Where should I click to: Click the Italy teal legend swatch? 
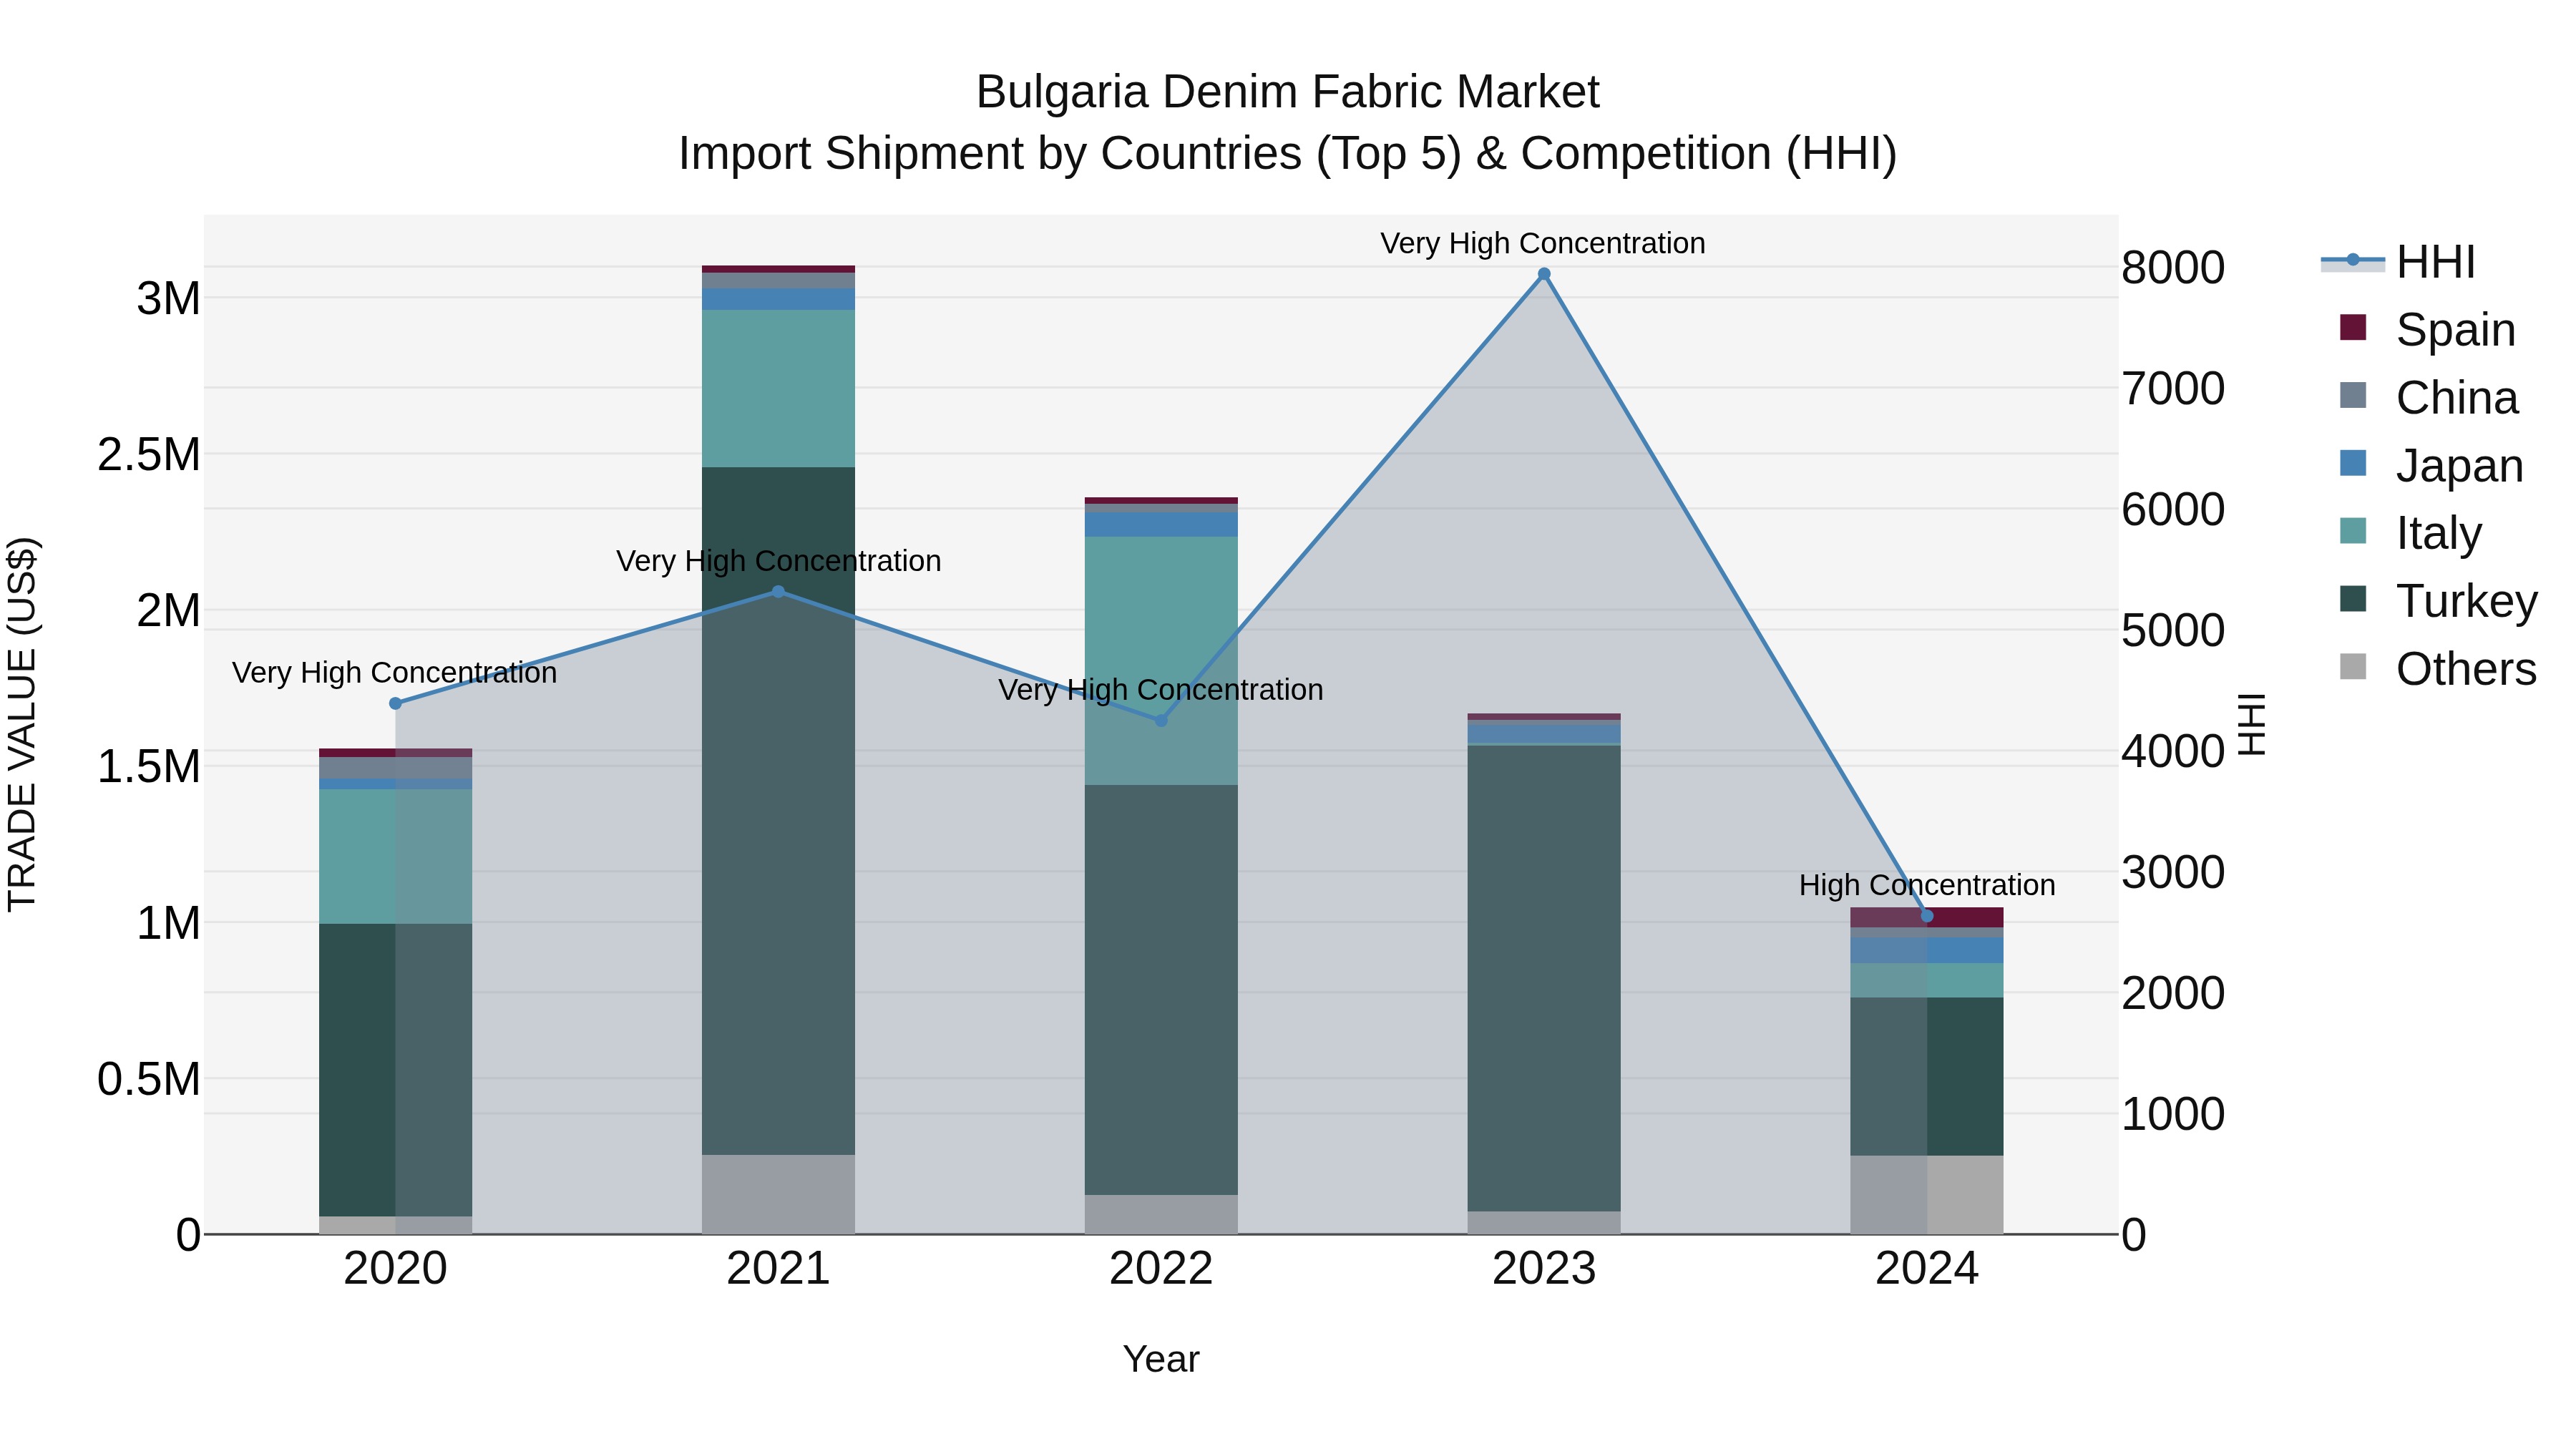[x=2353, y=530]
